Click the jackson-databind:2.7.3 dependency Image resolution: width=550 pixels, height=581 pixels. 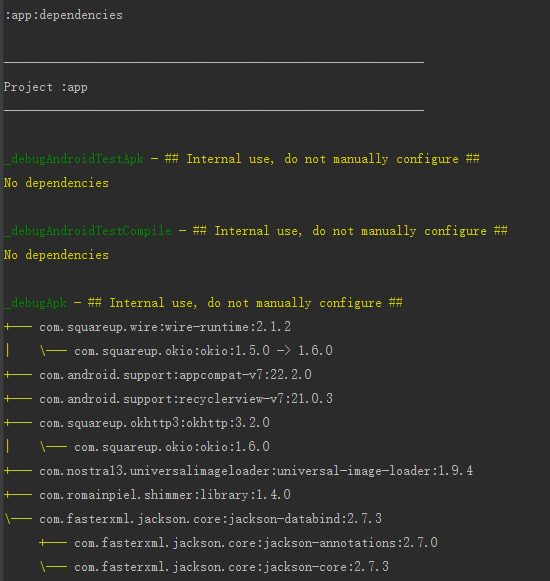[211, 519]
